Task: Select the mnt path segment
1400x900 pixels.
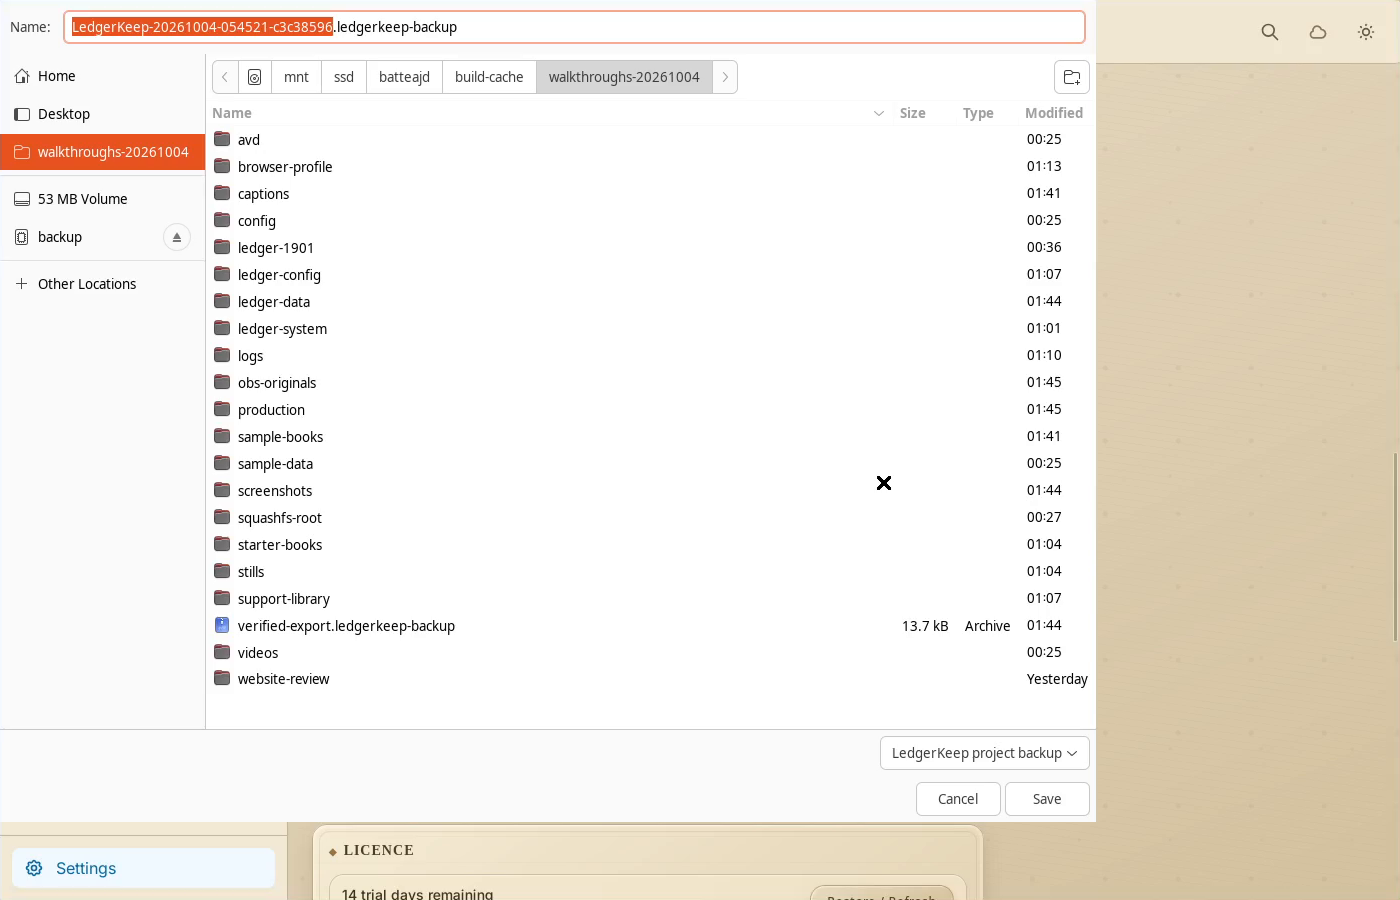Action: (296, 77)
